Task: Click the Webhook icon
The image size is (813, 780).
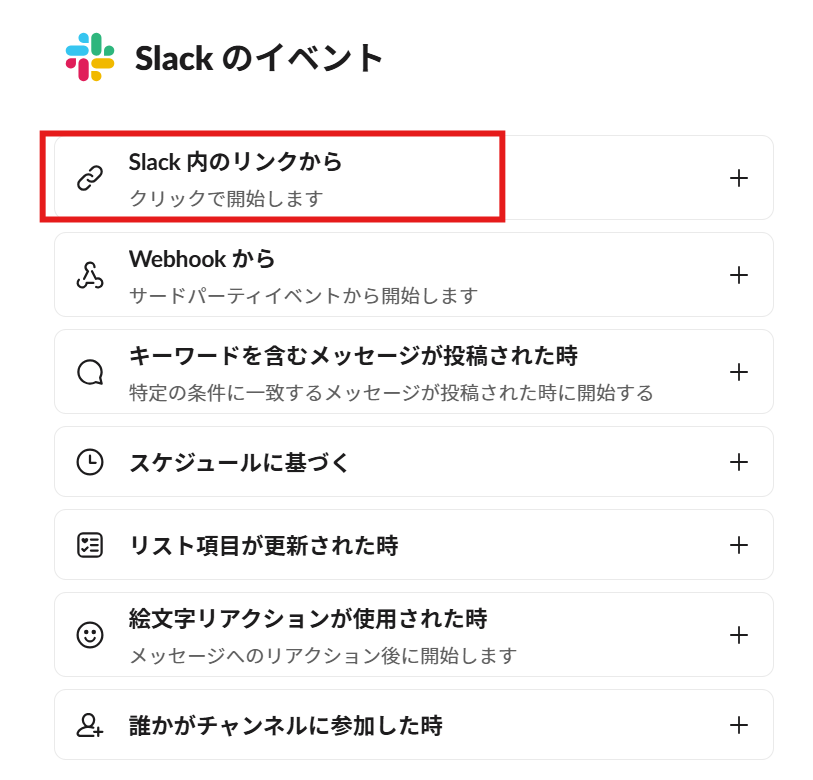Action: (90, 275)
